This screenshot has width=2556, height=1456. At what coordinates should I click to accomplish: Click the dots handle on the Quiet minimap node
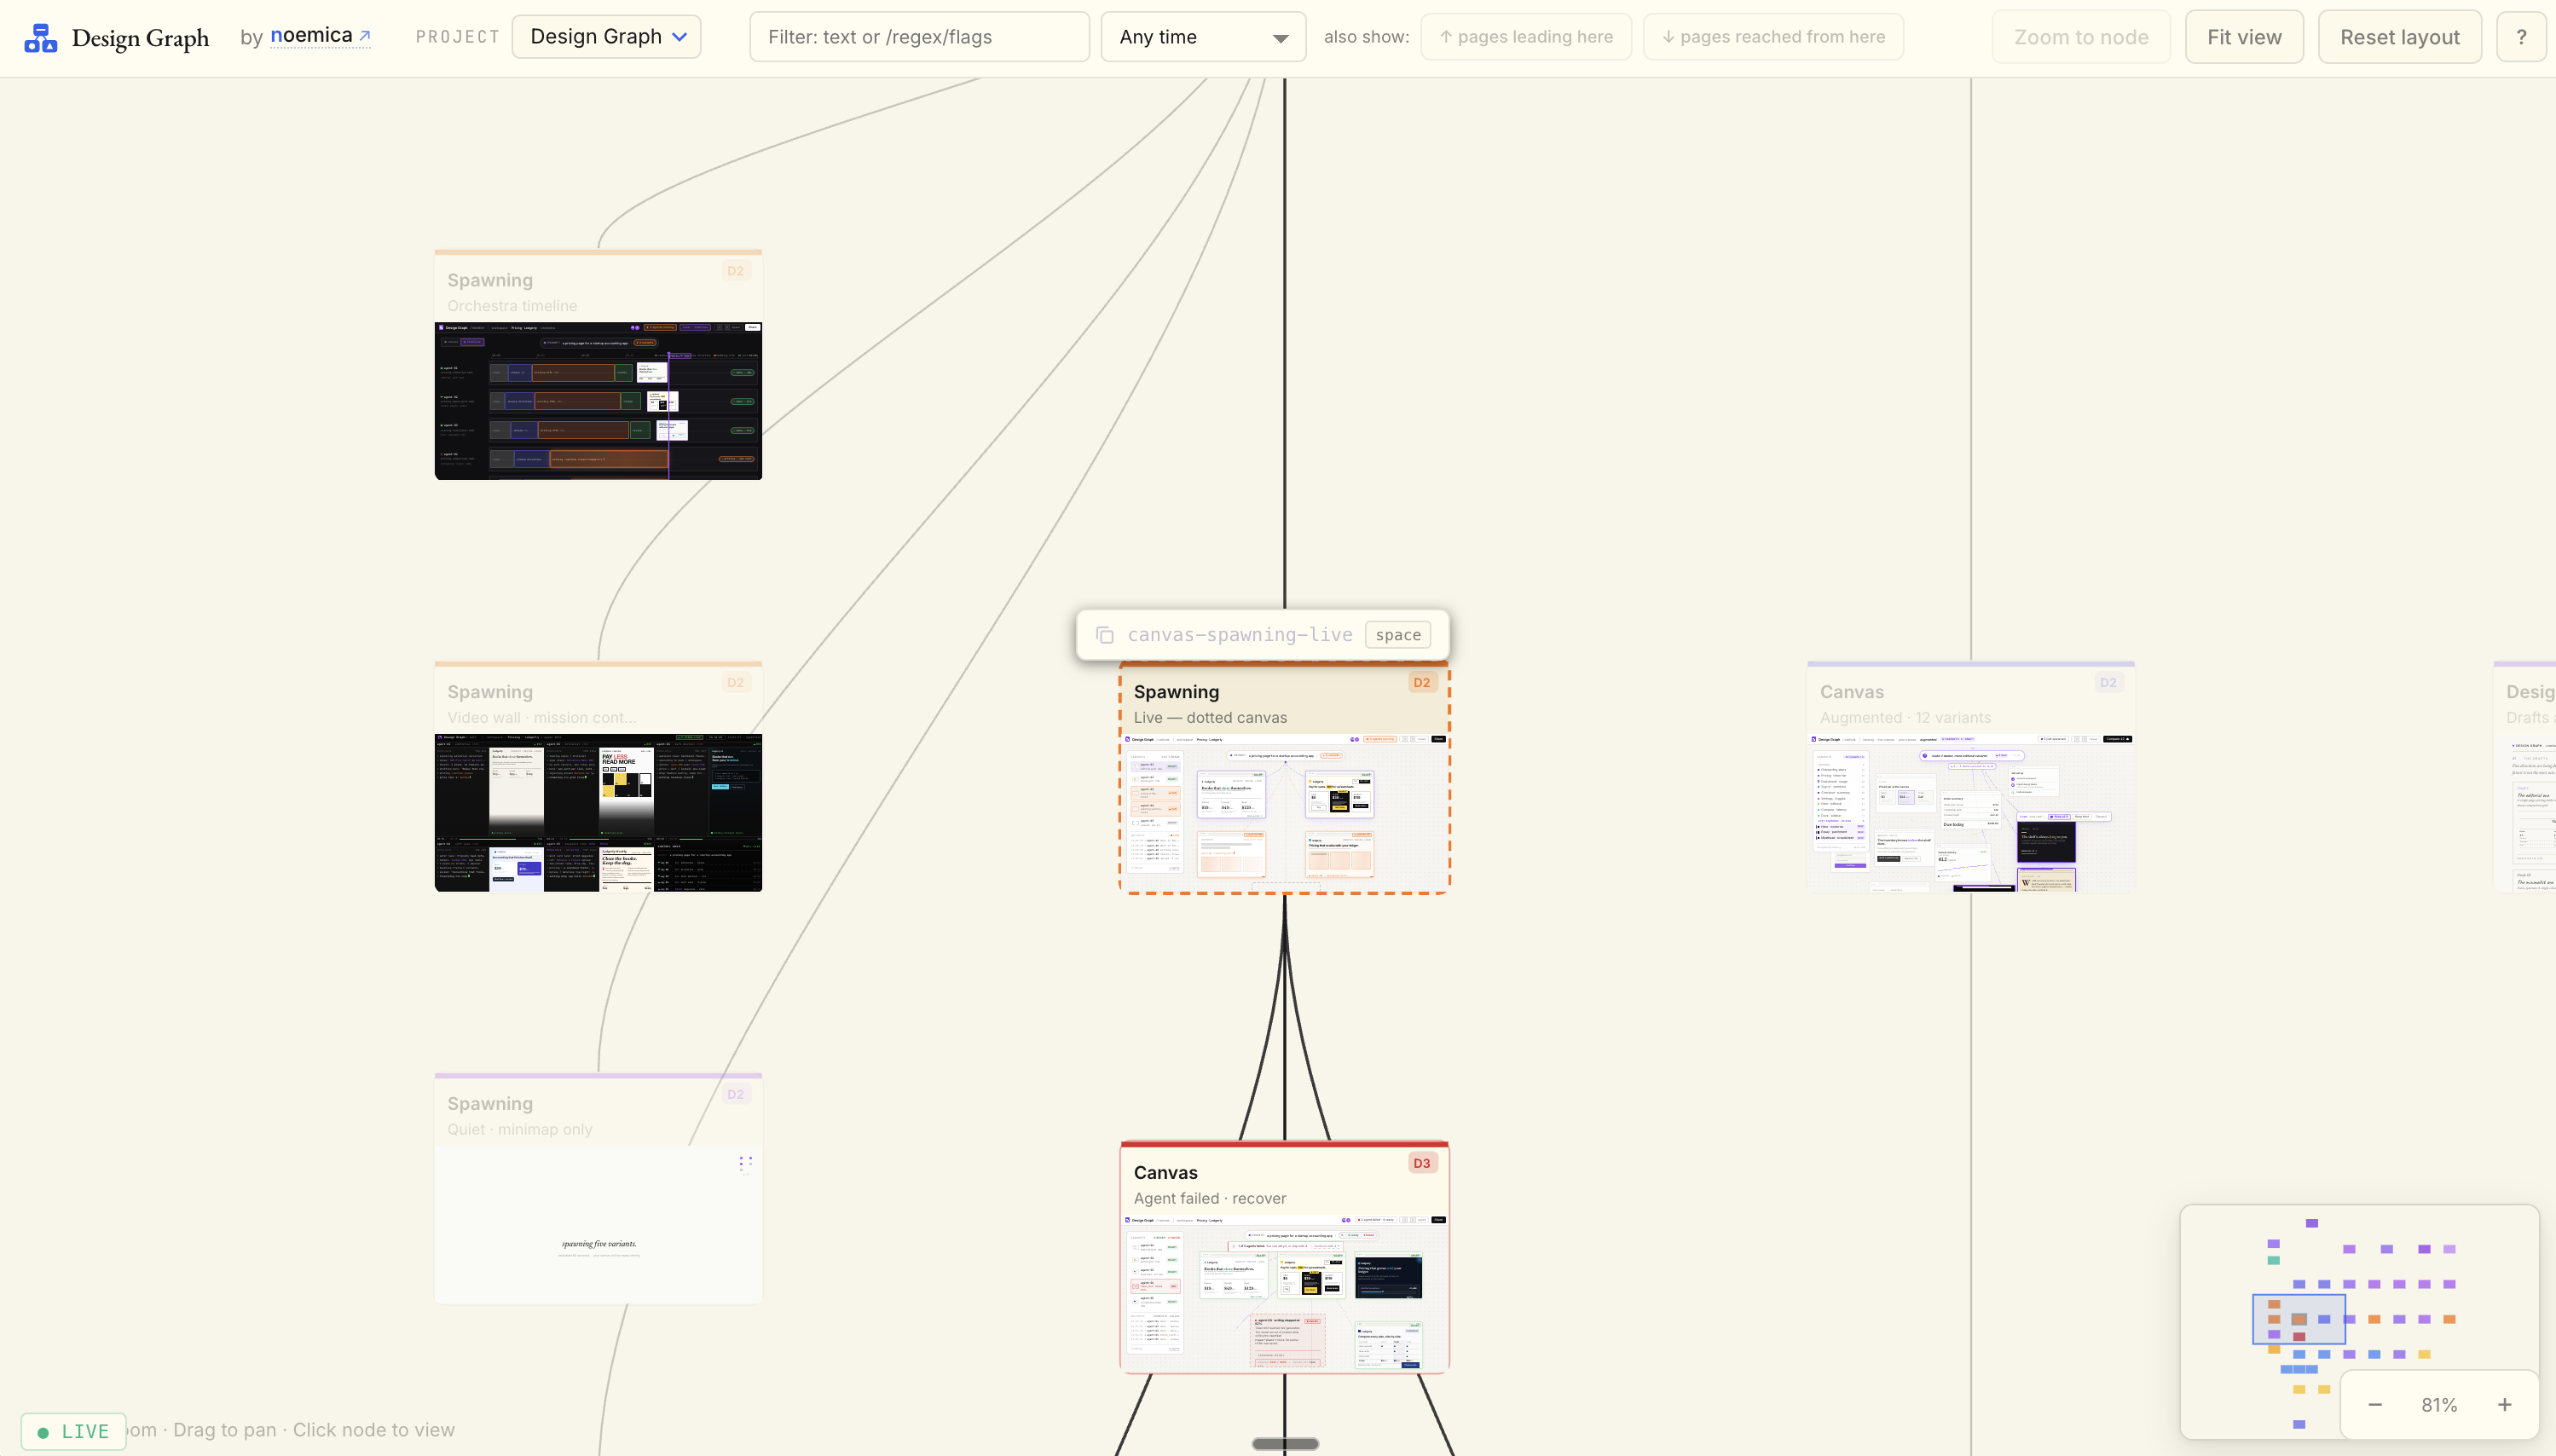point(744,1162)
